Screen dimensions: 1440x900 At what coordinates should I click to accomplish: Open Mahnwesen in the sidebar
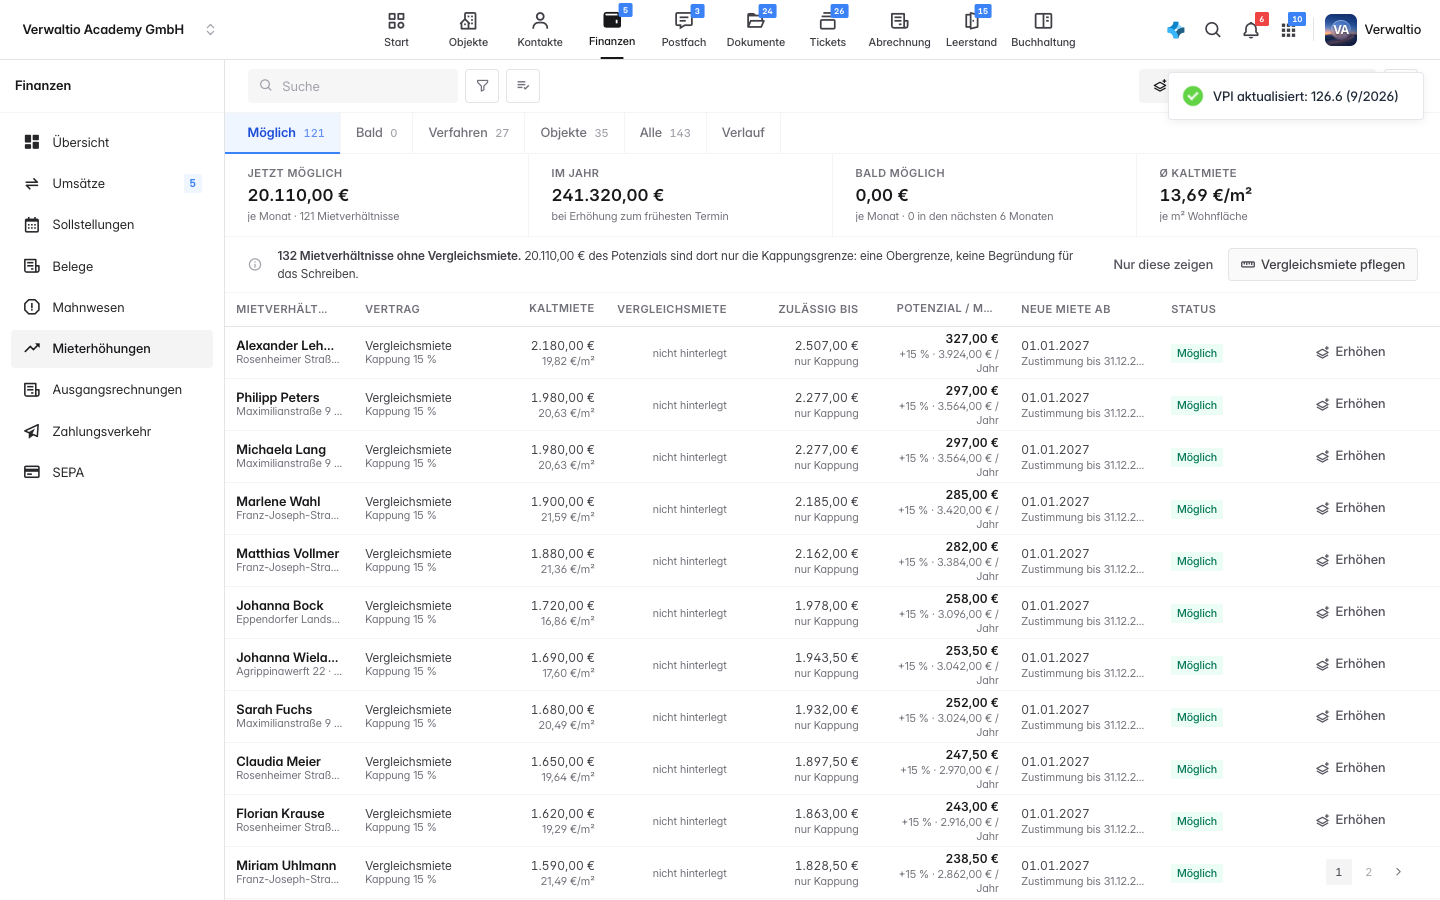pyautogui.click(x=112, y=307)
